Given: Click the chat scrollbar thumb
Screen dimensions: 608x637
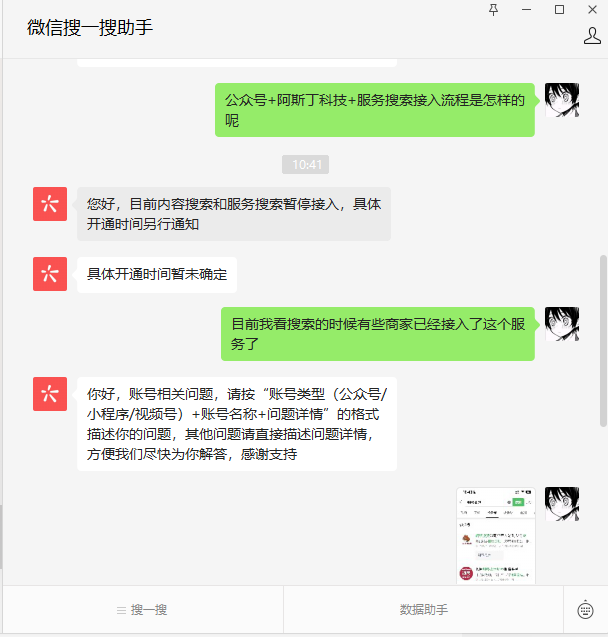Looking at the screenshot, I should [x=603, y=340].
